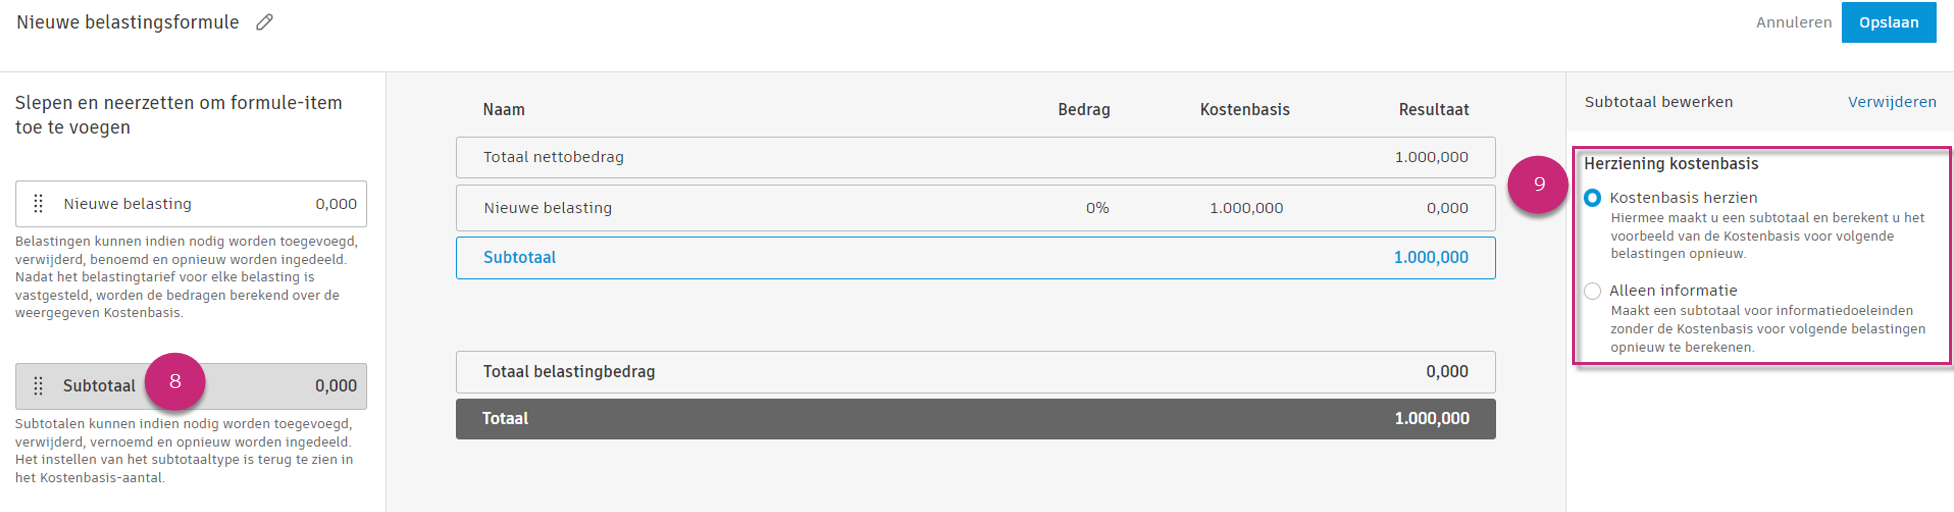Click the Nieuwe belastingsformule title
Image resolution: width=1954 pixels, height=512 pixels.
pyautogui.click(x=128, y=22)
